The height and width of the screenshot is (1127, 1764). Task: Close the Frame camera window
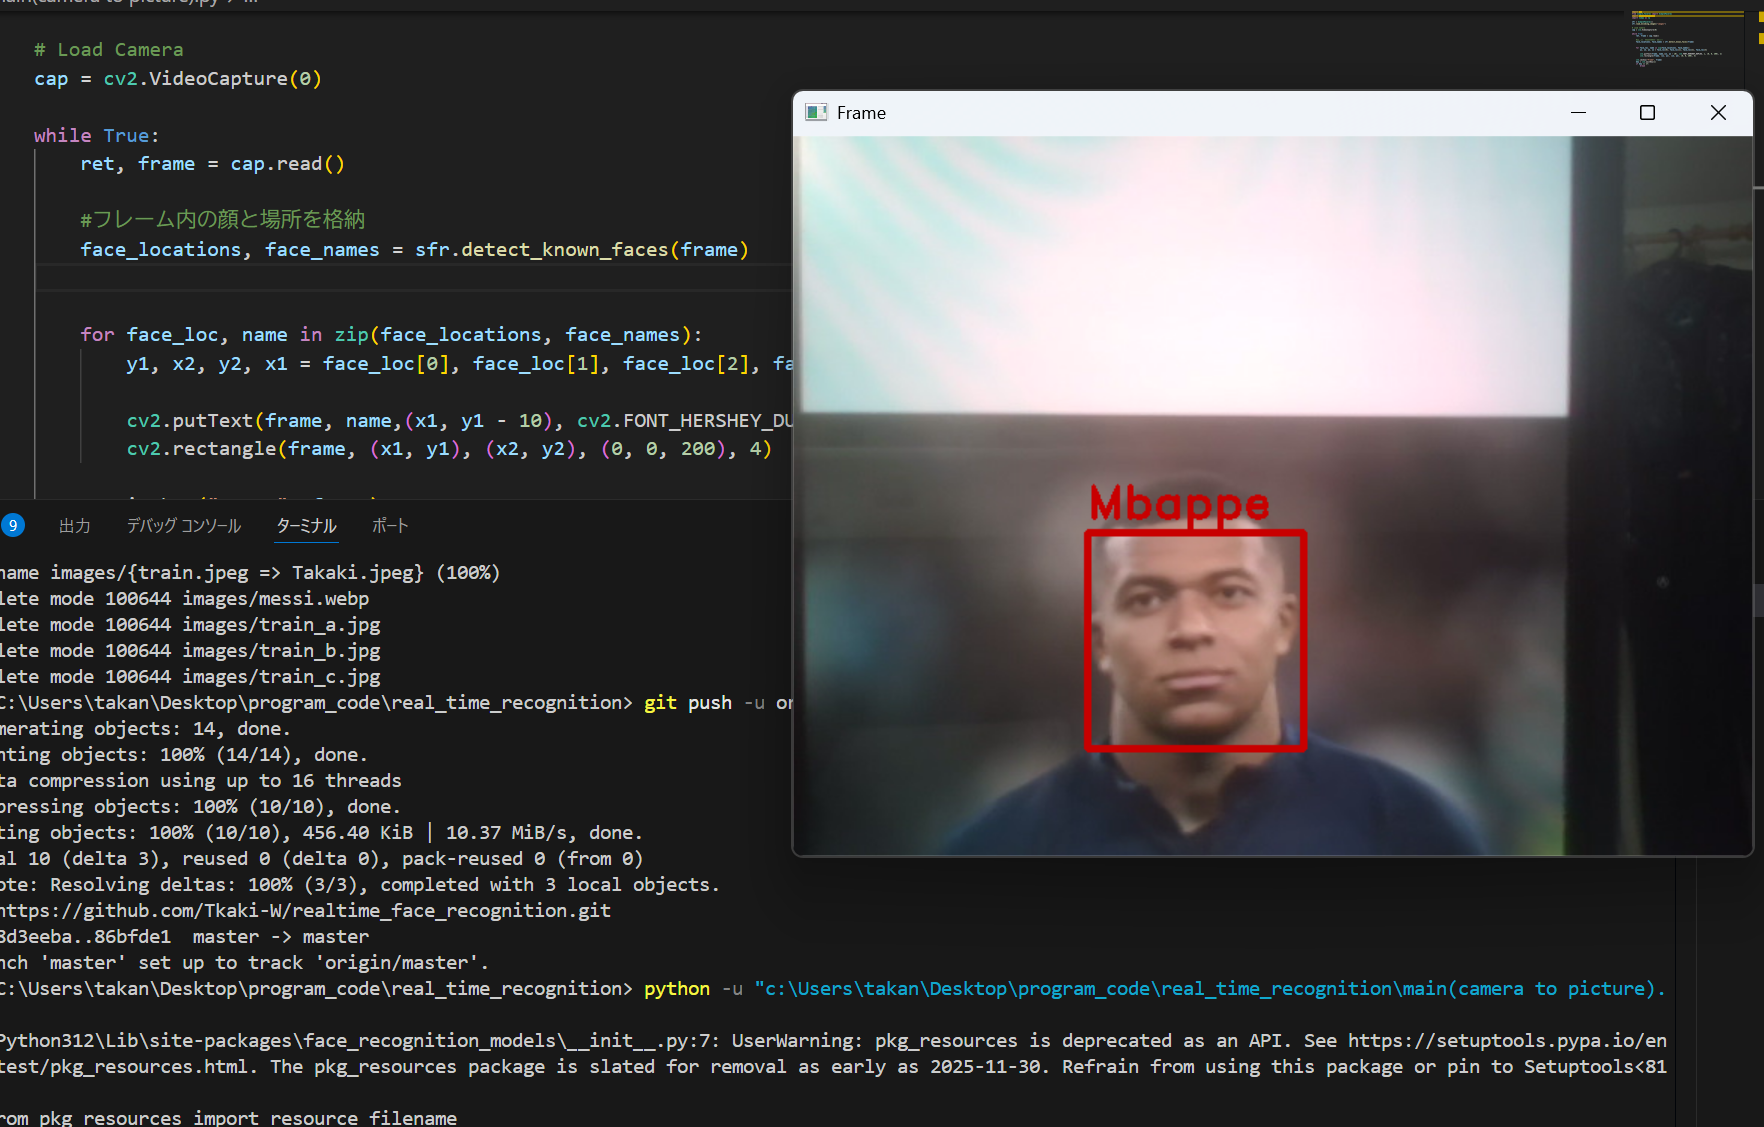pyautogui.click(x=1717, y=113)
